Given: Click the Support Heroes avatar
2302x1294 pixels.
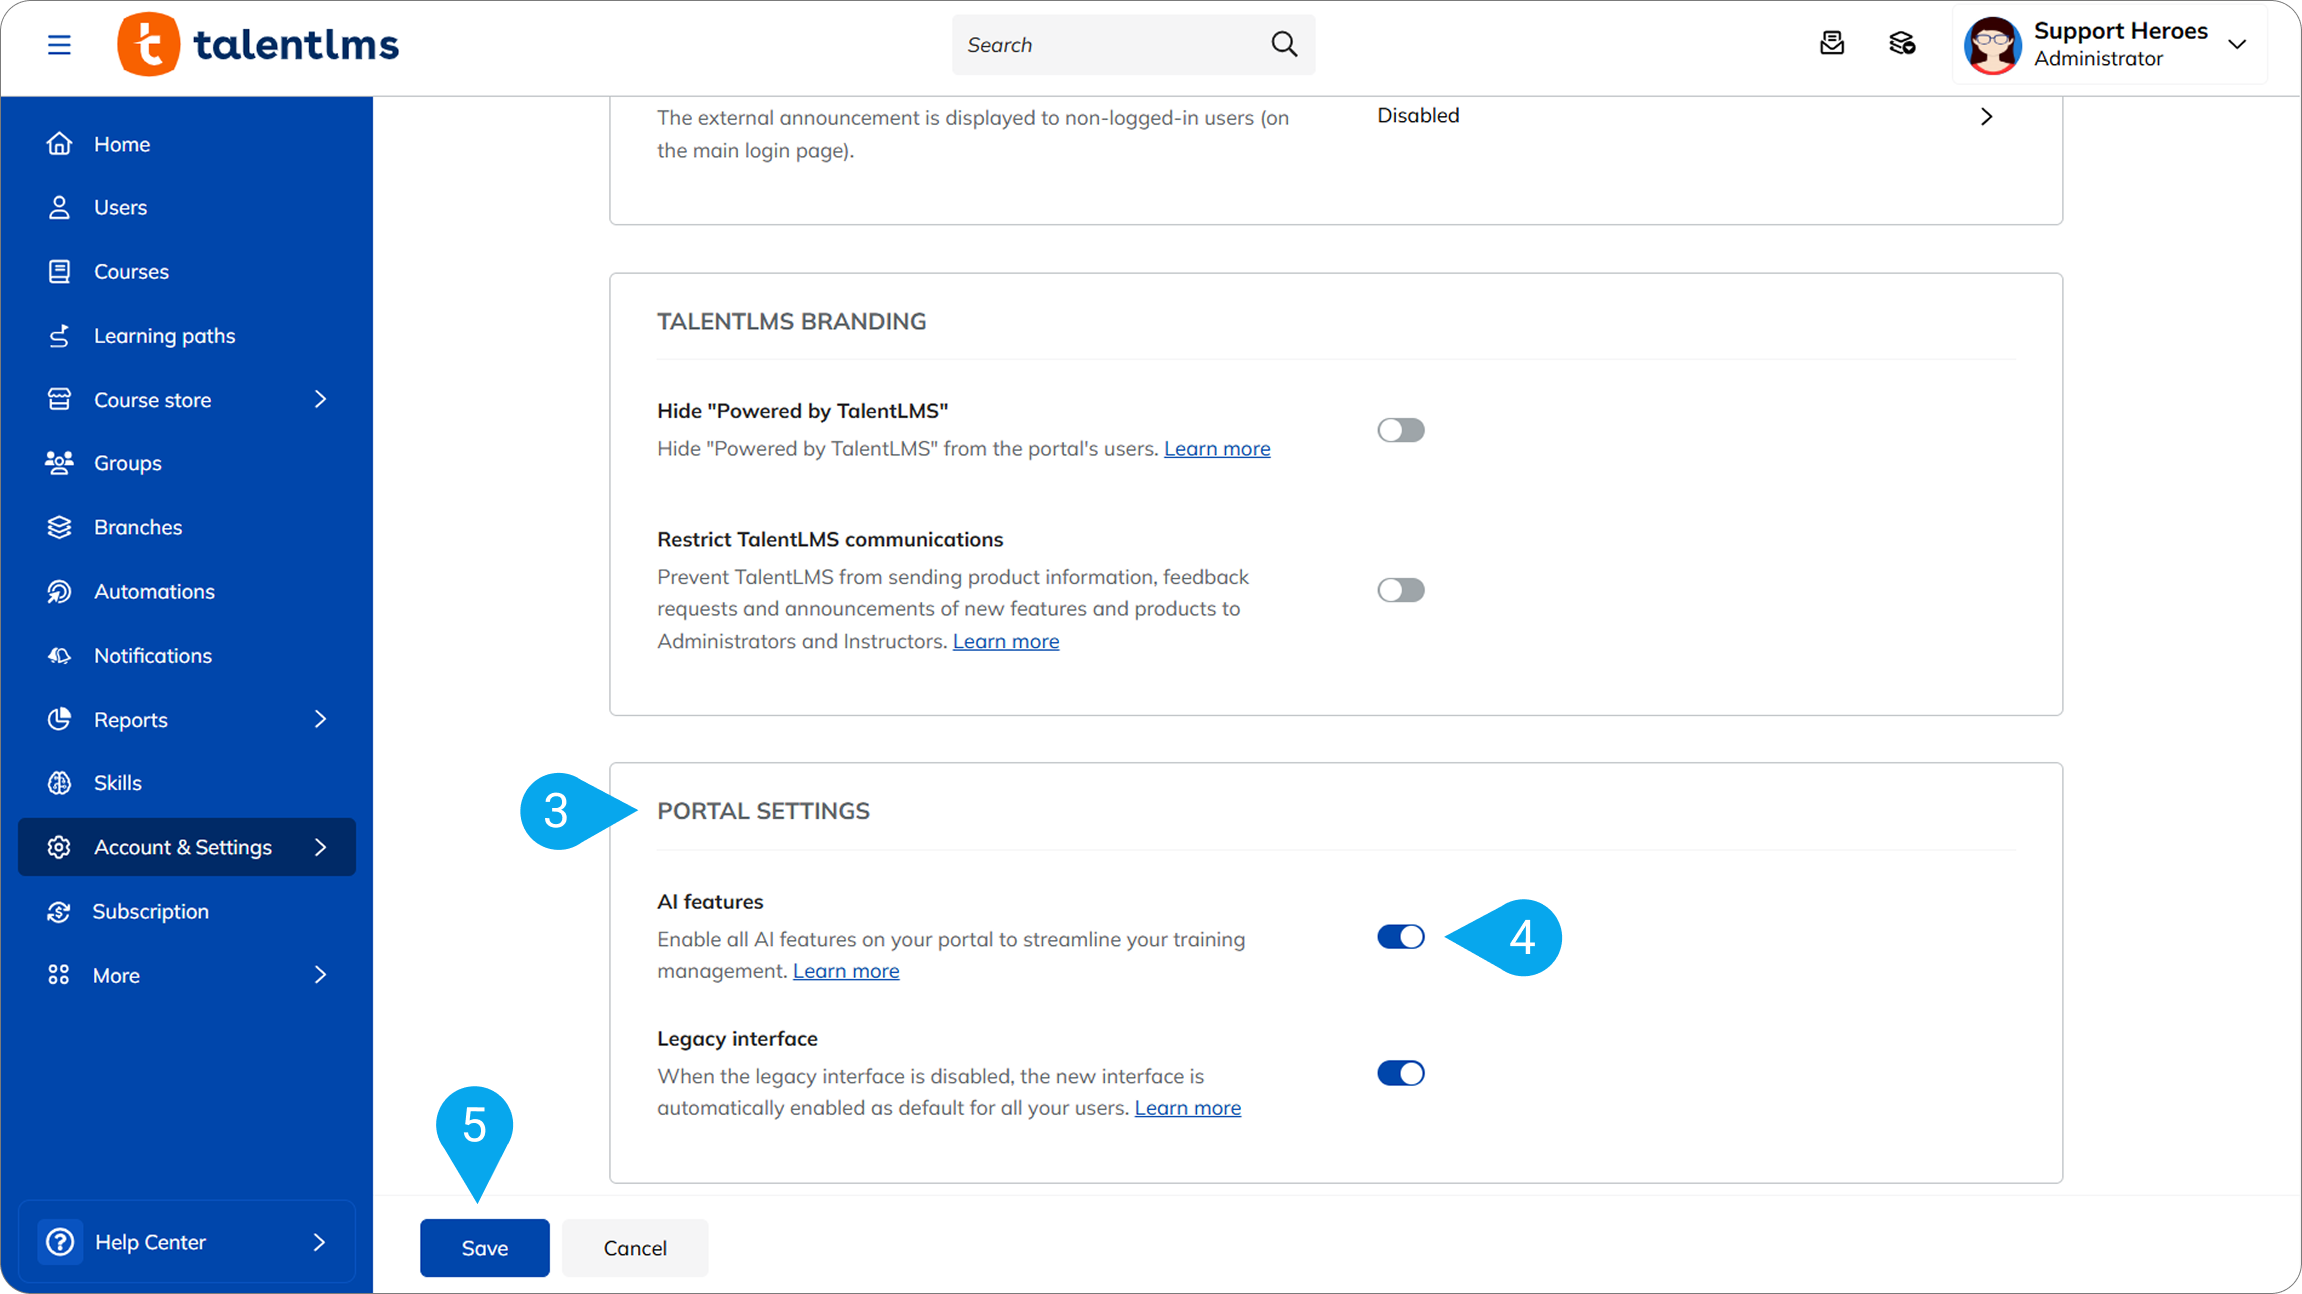Looking at the screenshot, I should click(x=1992, y=45).
